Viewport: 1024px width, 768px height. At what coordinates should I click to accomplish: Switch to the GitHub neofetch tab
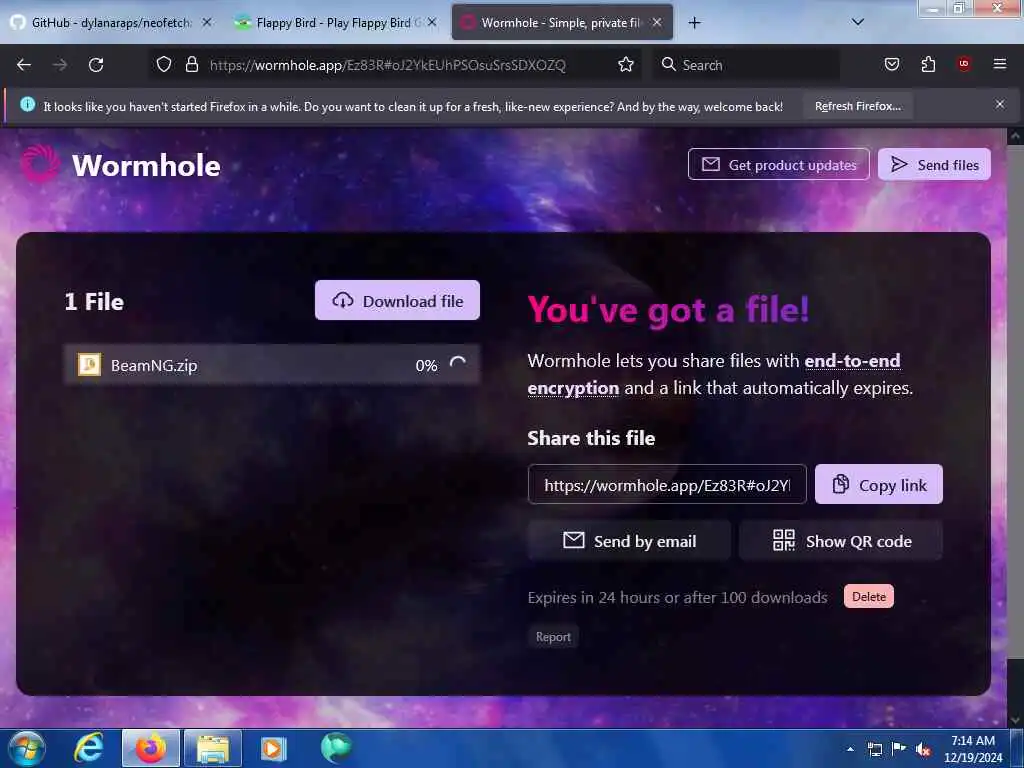(110, 23)
